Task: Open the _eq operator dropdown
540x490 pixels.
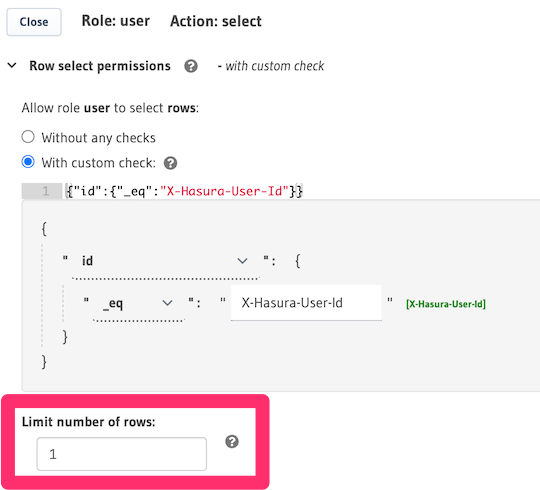Action: (138, 303)
